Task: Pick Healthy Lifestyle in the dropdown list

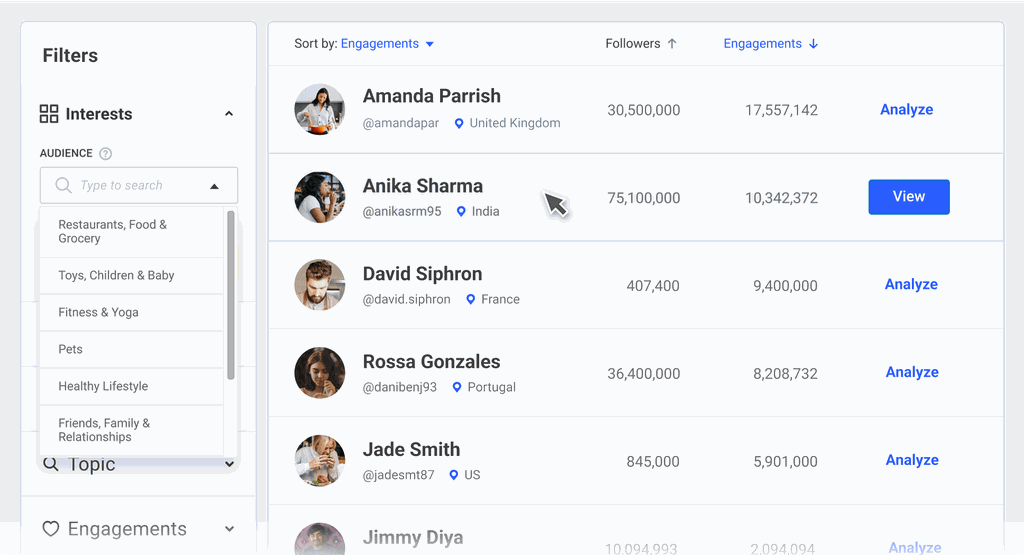Action: 103,386
